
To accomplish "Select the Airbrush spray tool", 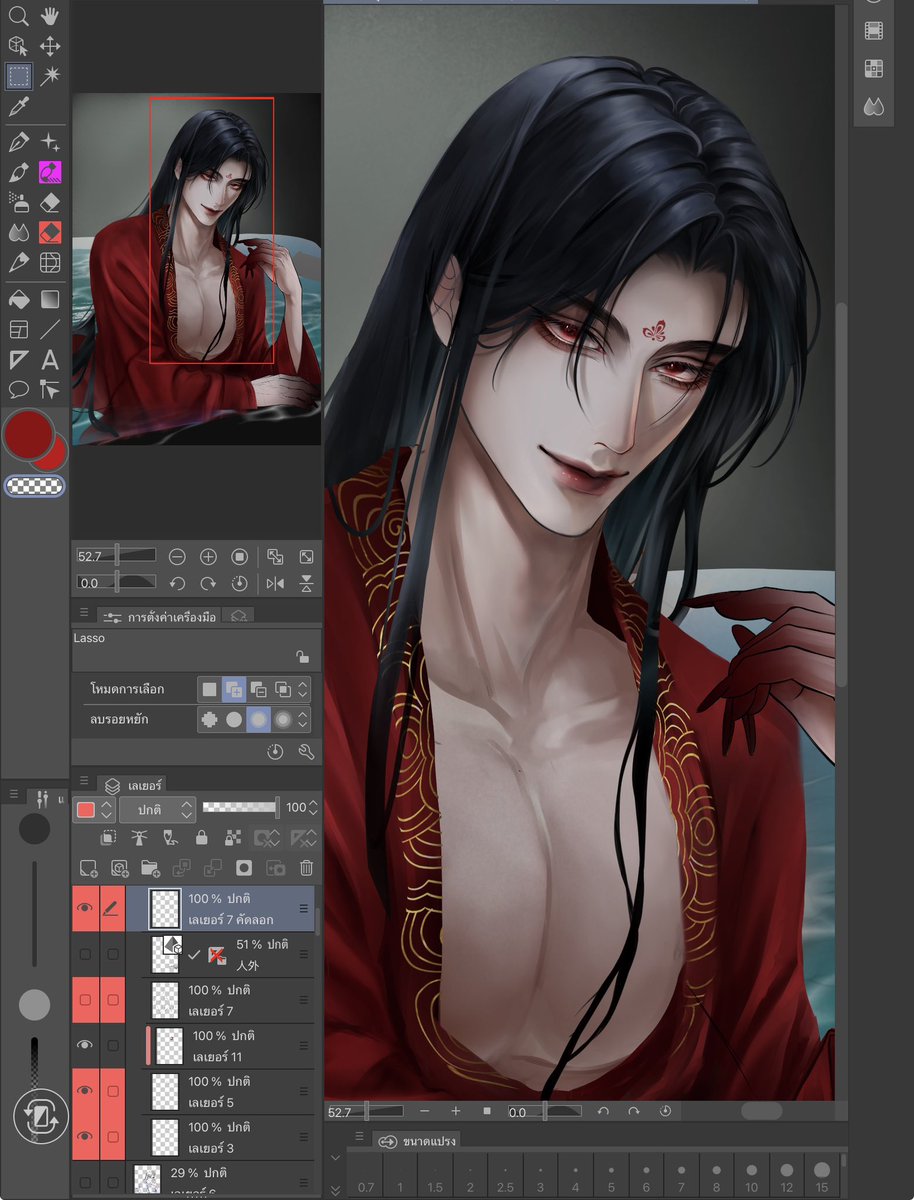I will point(18,203).
